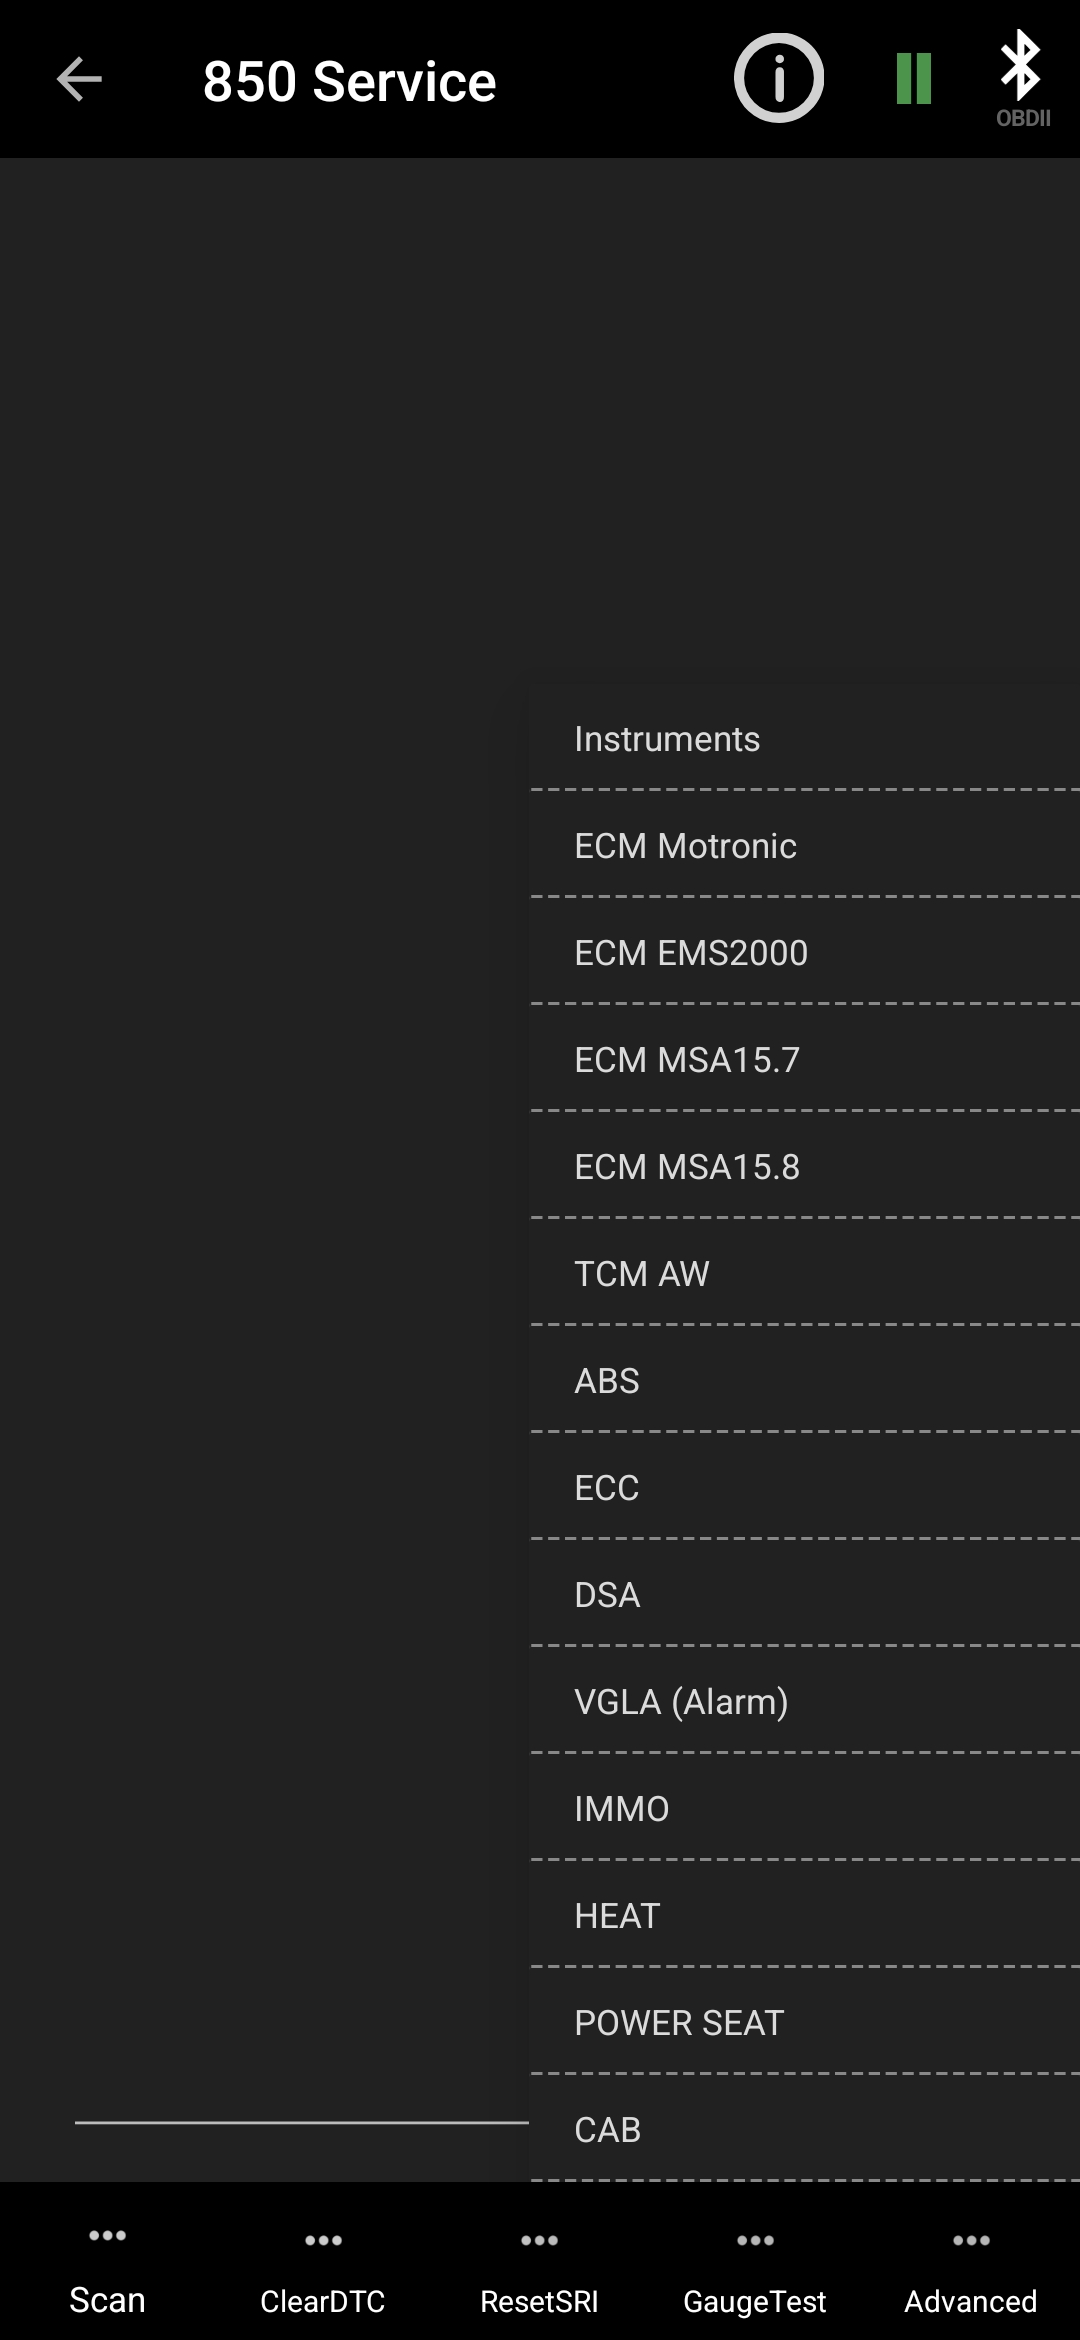The width and height of the screenshot is (1080, 2340).
Task: Pick ECM MSA15.8 module
Action: 687,1167
